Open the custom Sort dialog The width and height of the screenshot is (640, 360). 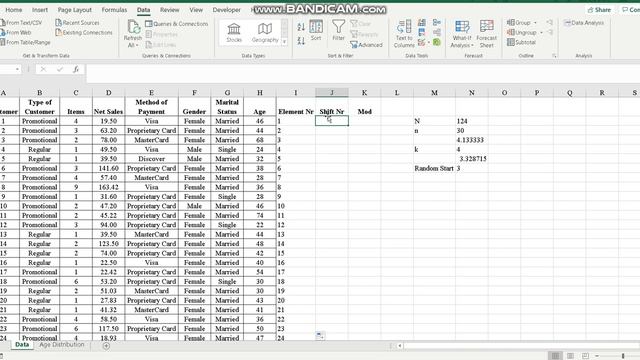[316, 30]
